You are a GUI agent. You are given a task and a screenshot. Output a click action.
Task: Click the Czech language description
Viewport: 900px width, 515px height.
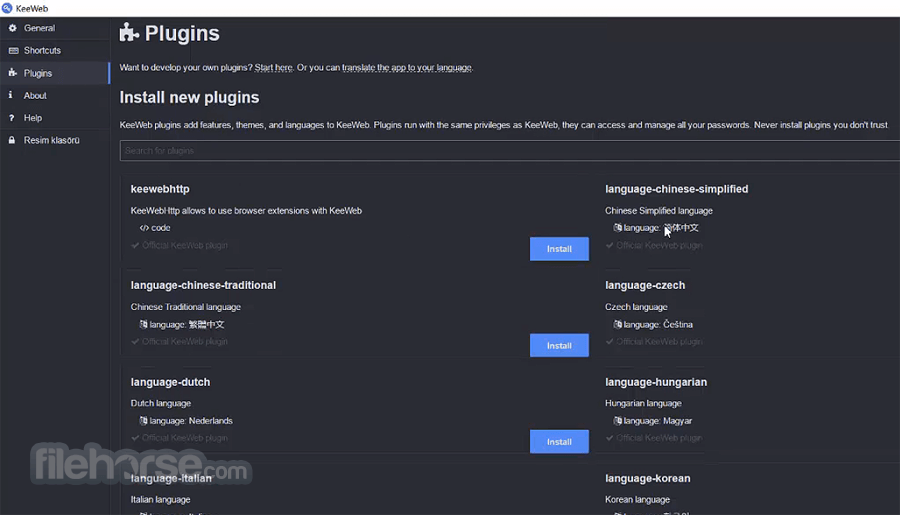[x=636, y=307]
